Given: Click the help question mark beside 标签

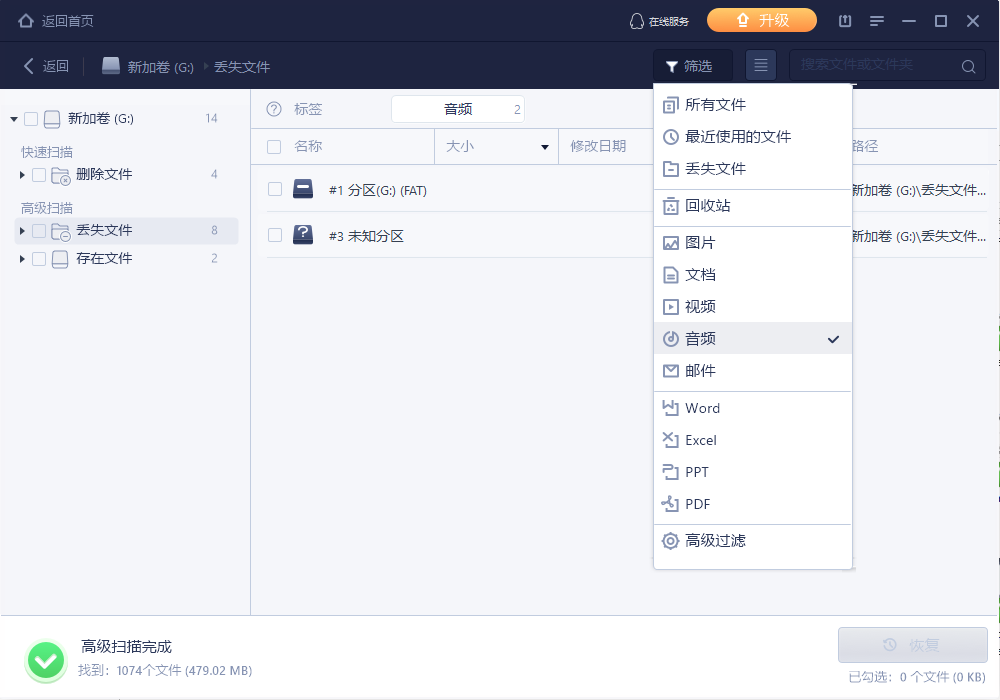Looking at the screenshot, I should (x=274, y=109).
